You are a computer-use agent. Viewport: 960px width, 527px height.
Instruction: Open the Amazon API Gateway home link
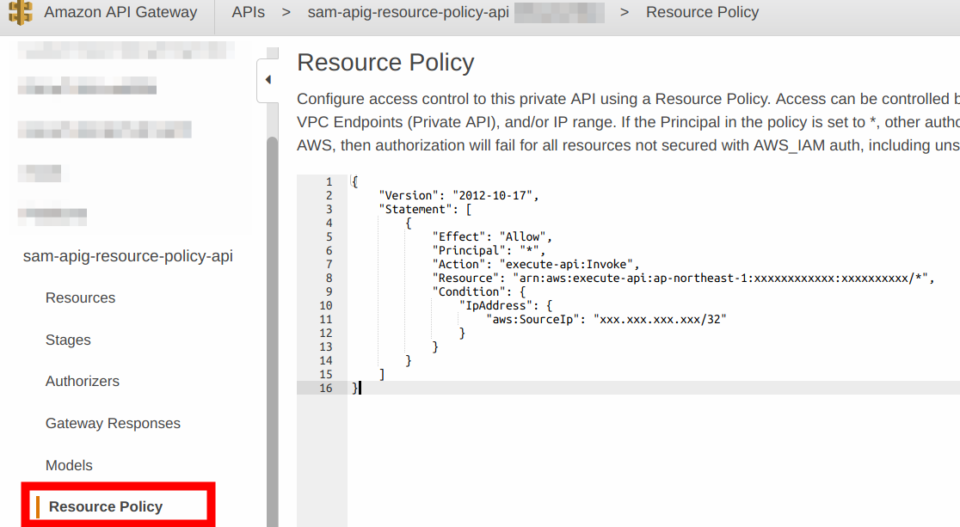[x=121, y=12]
